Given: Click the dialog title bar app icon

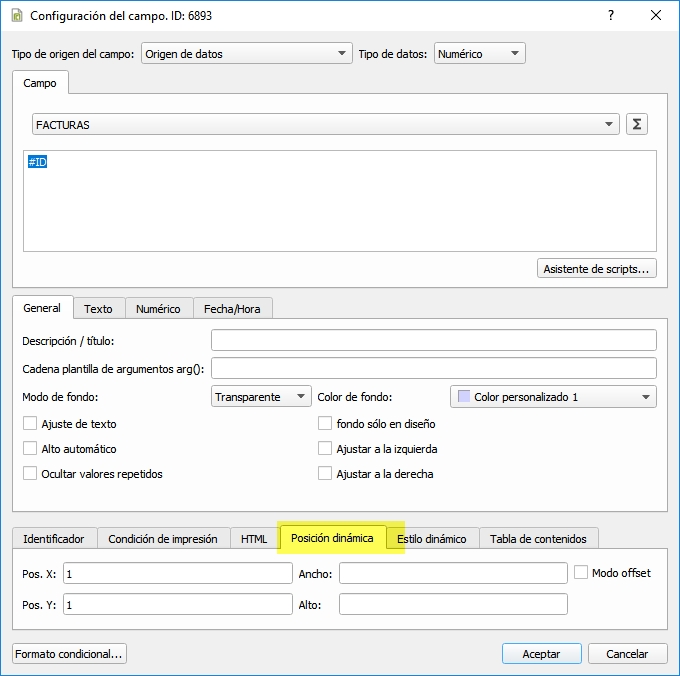Looking at the screenshot, I should click(x=16, y=16).
